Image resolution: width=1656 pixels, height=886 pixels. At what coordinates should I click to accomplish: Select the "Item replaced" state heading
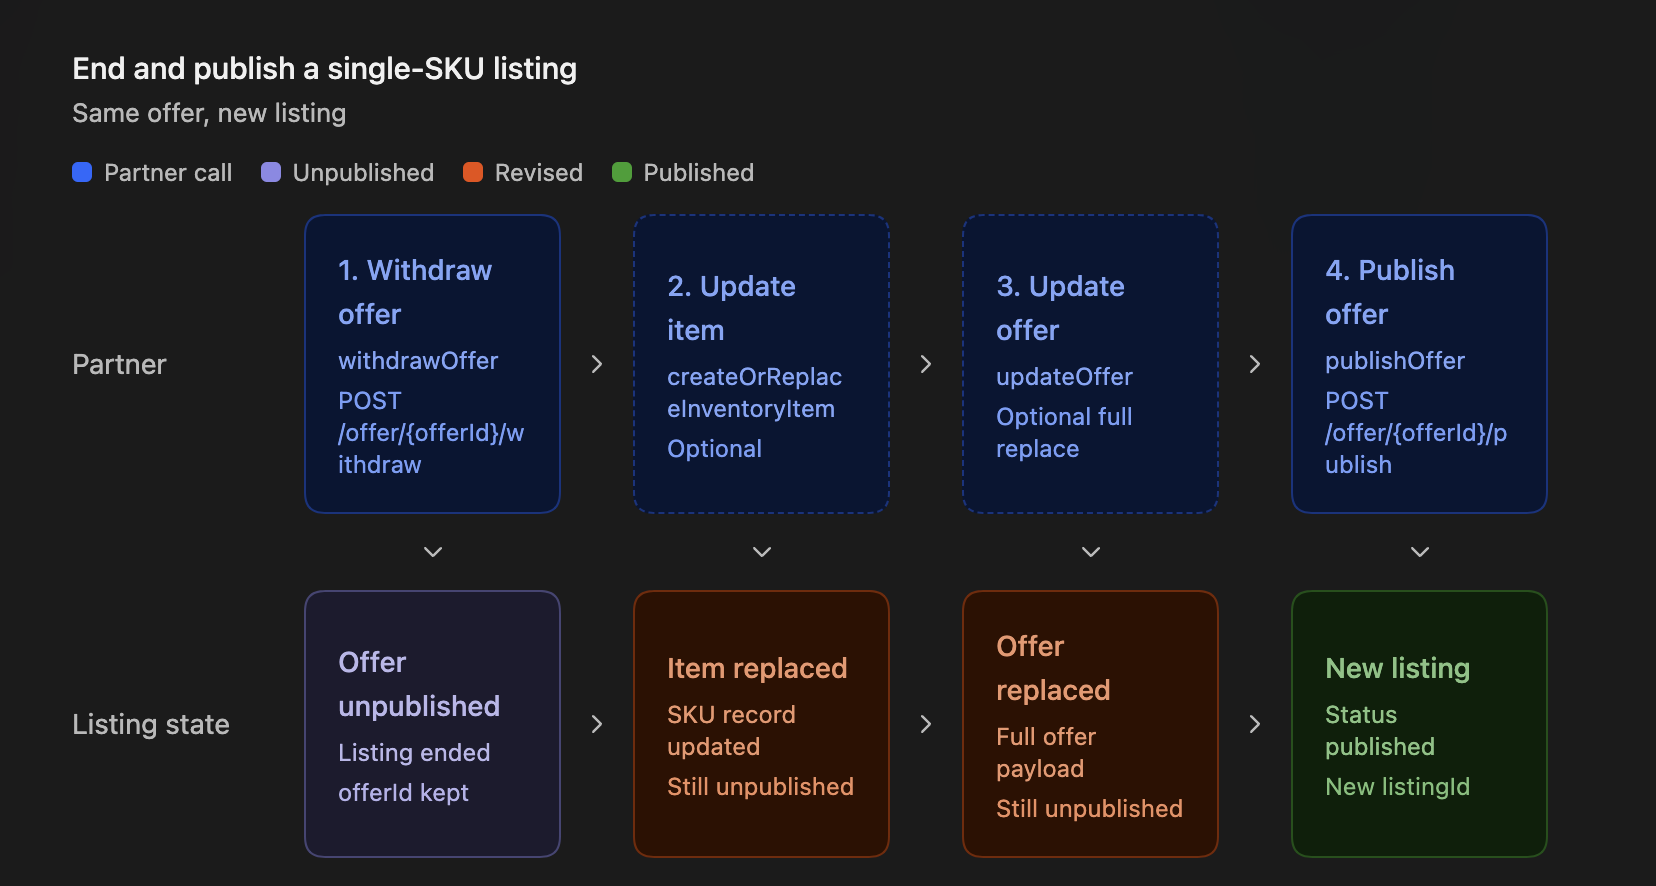click(x=757, y=668)
